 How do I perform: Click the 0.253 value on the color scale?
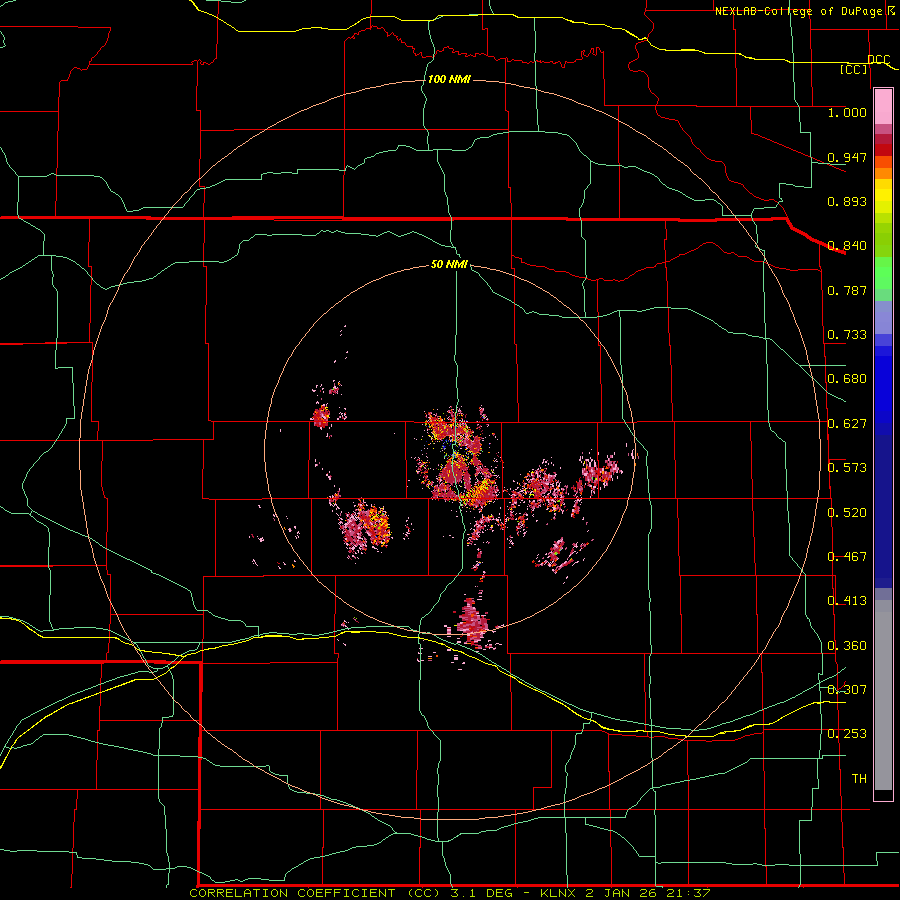pos(847,734)
